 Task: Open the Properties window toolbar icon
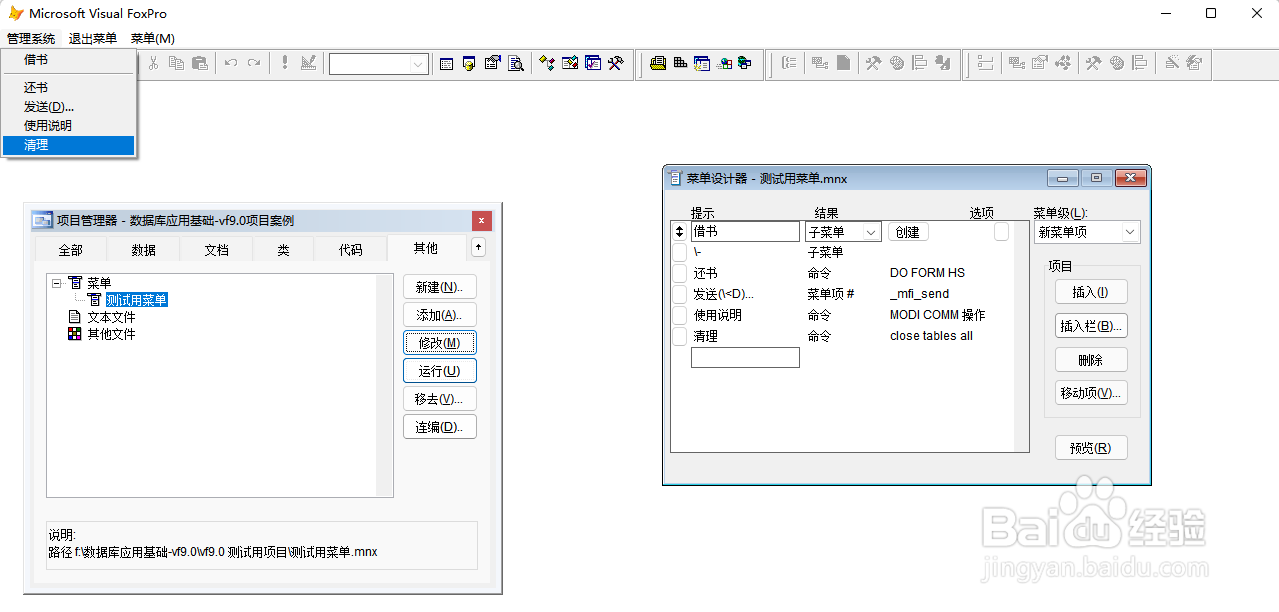pyautogui.click(x=492, y=63)
